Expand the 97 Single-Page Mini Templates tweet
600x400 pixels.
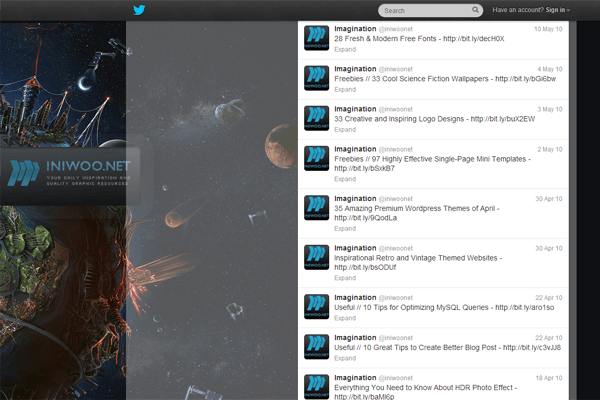click(345, 179)
